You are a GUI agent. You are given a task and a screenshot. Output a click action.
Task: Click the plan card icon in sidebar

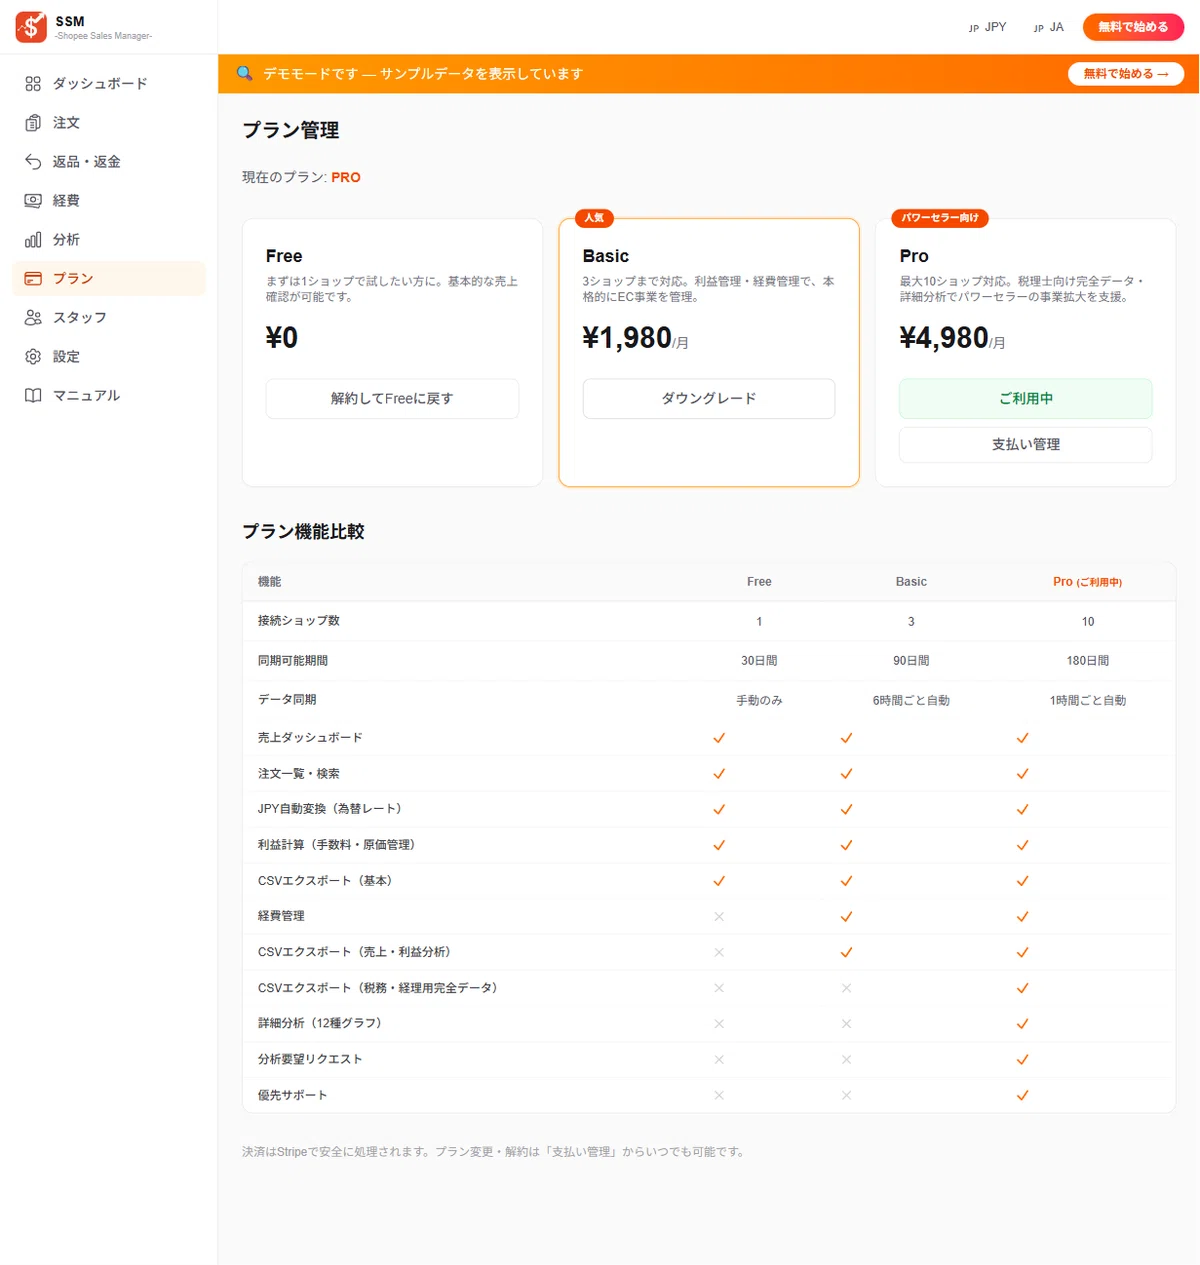pos(33,279)
